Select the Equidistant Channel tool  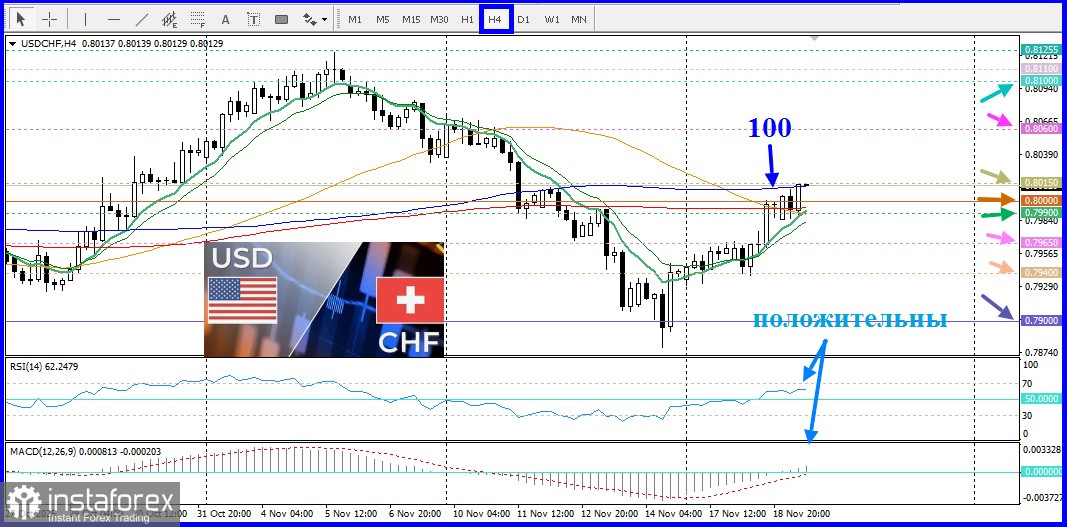click(x=169, y=19)
